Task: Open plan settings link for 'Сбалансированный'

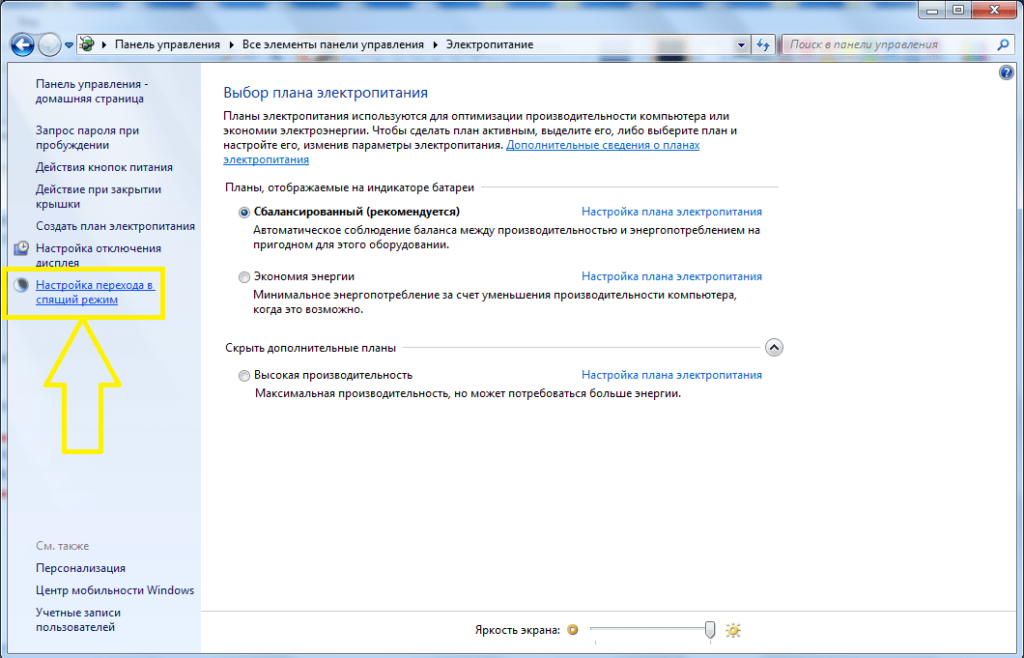Action: (x=672, y=212)
